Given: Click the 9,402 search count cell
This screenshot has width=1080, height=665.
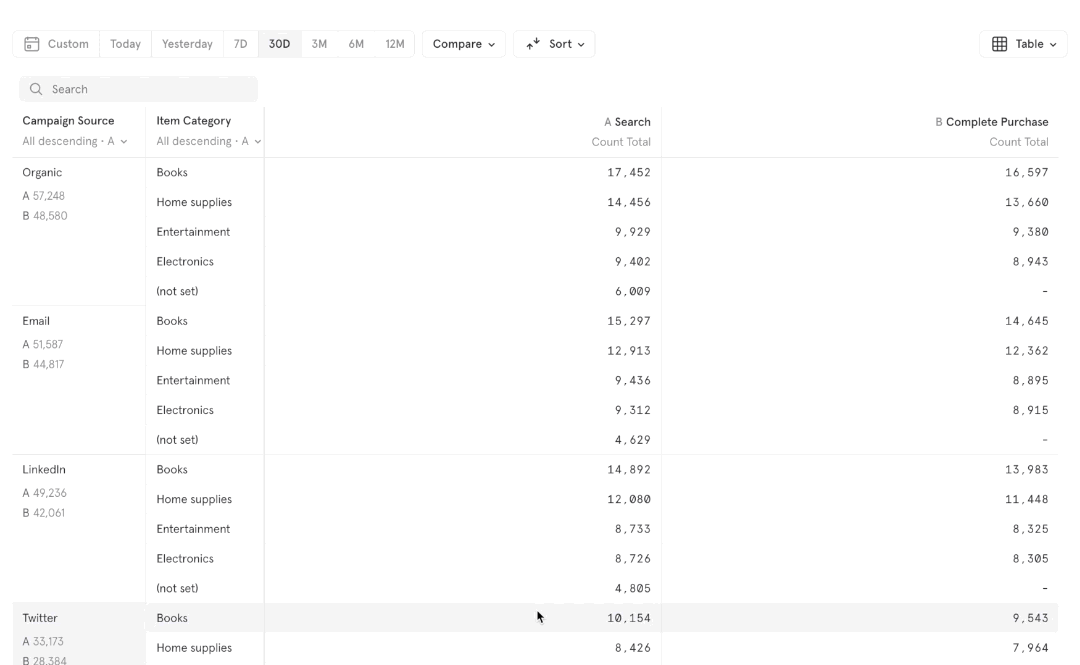Looking at the screenshot, I should click(633, 262).
